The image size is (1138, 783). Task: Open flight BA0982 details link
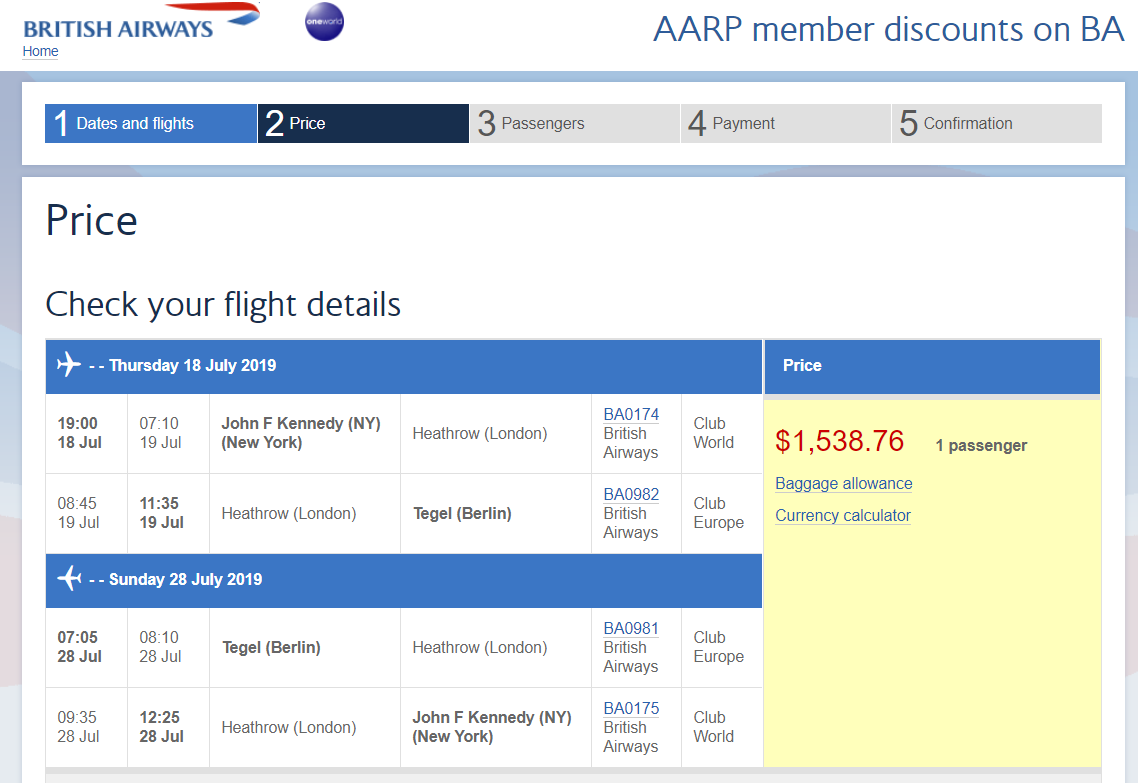[x=631, y=495]
